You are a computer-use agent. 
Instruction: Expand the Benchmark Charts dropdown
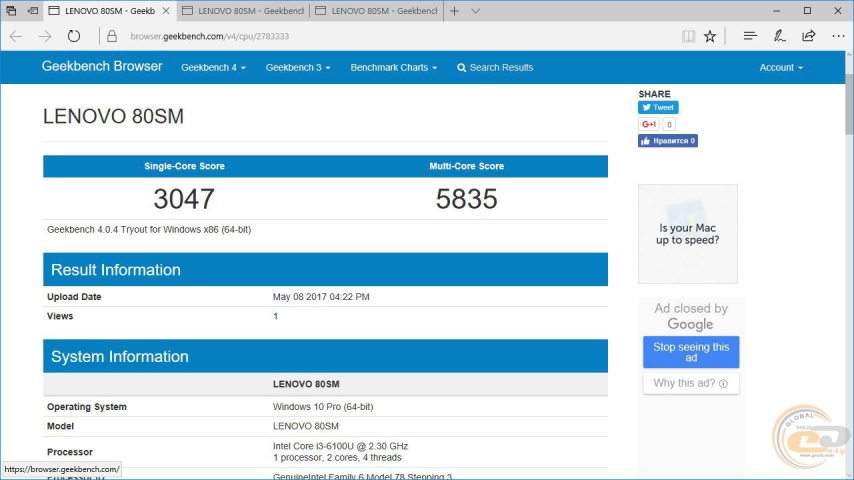point(394,68)
